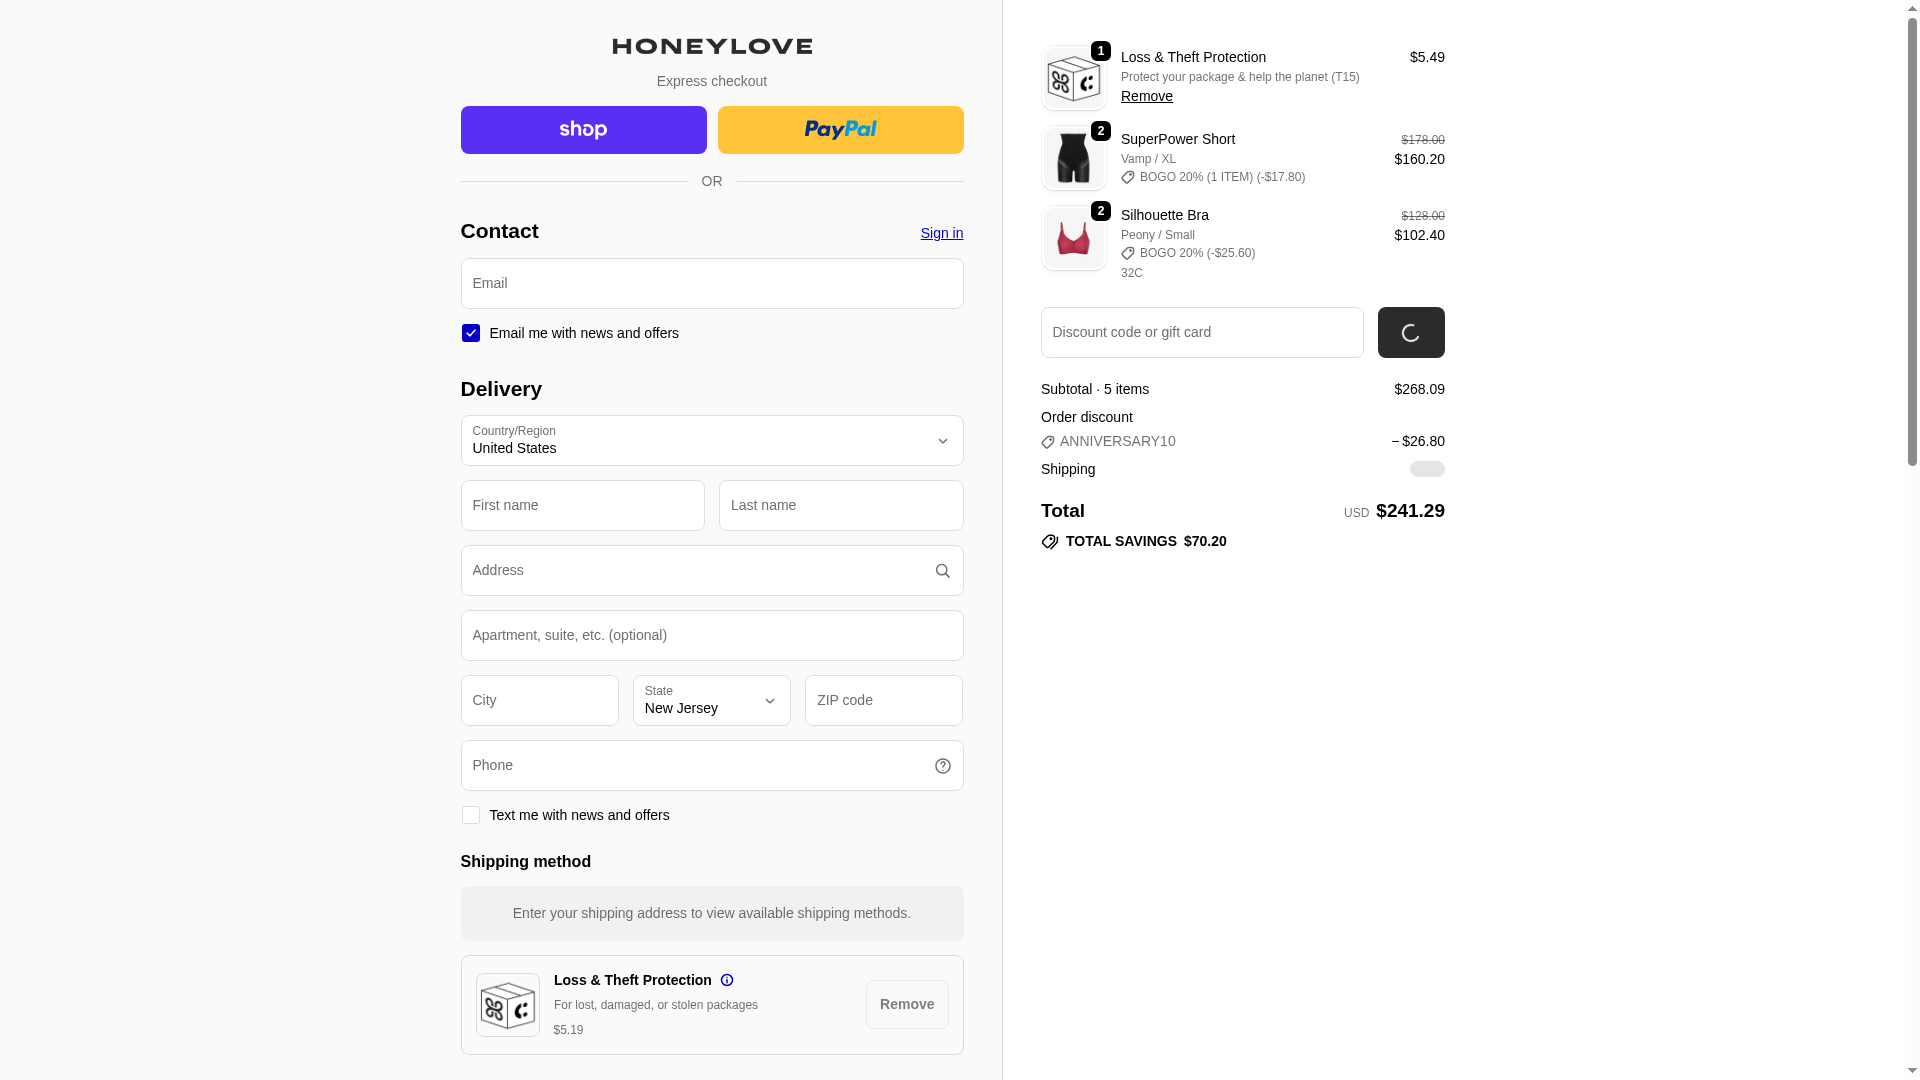Image resolution: width=1920 pixels, height=1080 pixels.
Task: Expand the State dropdown showing New Jersey
Action: pos(712,701)
